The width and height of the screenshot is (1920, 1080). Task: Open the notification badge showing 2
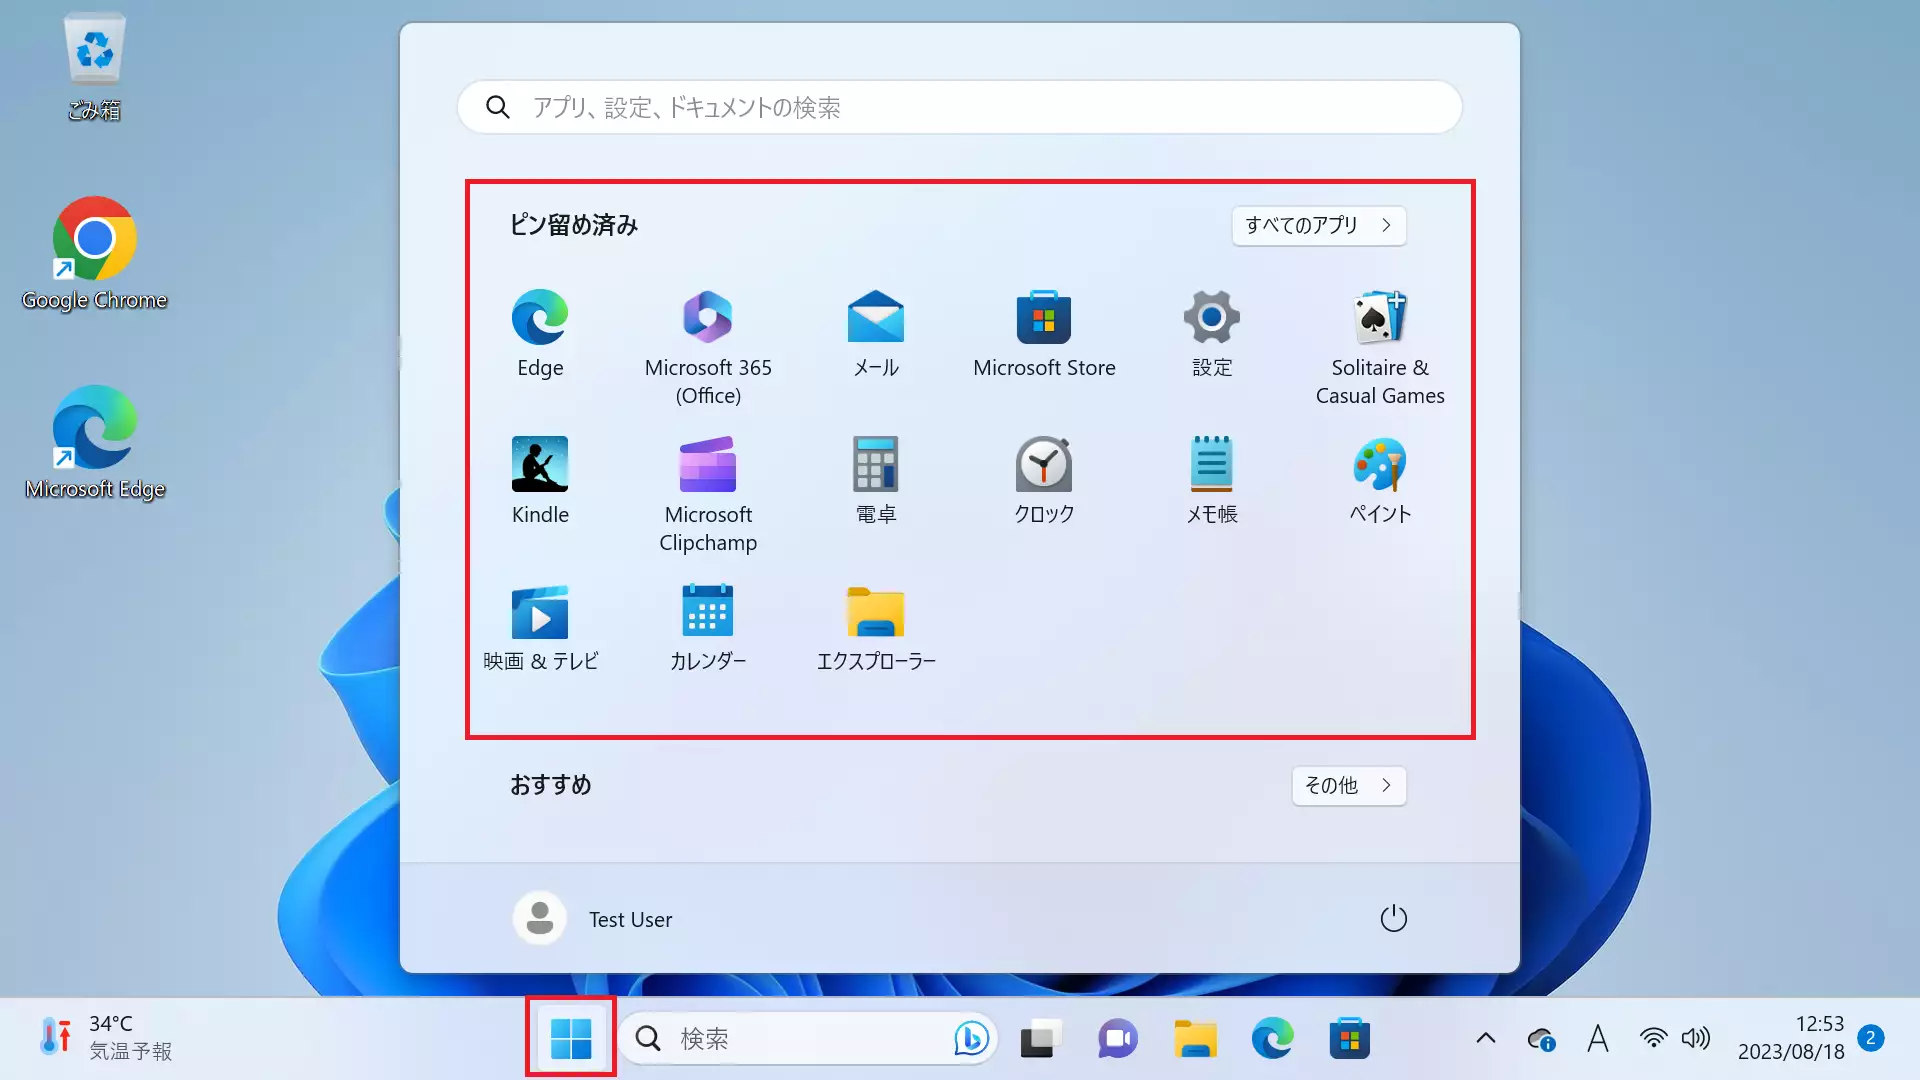tap(1871, 1038)
